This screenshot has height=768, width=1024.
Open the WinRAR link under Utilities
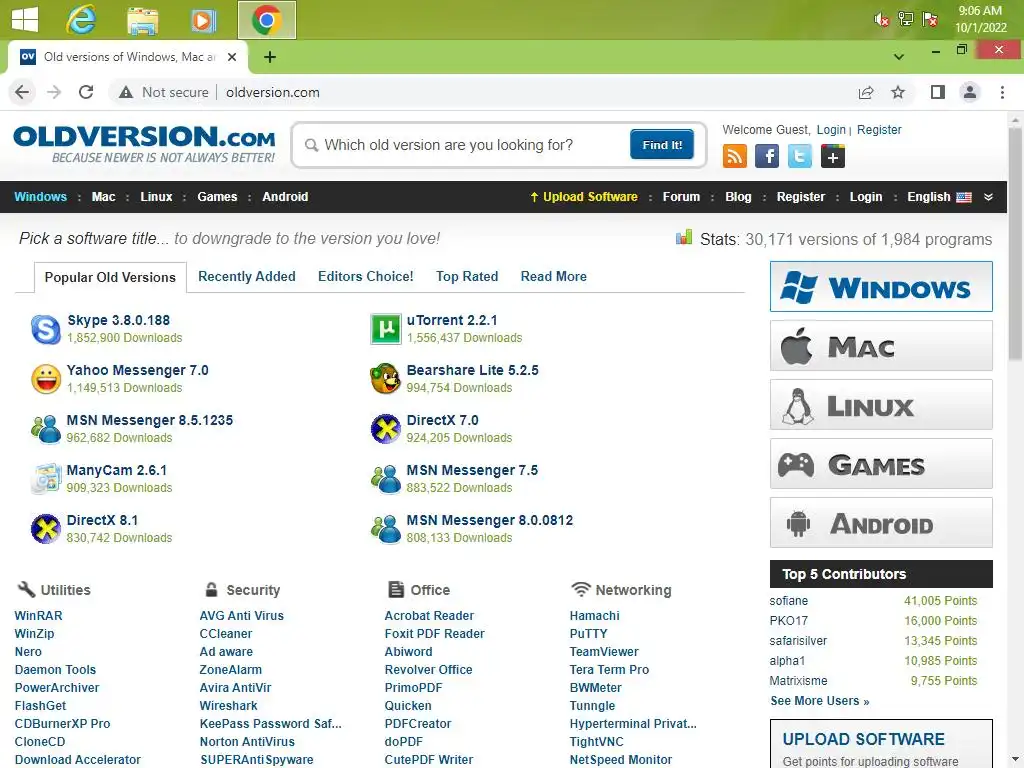[39, 616]
